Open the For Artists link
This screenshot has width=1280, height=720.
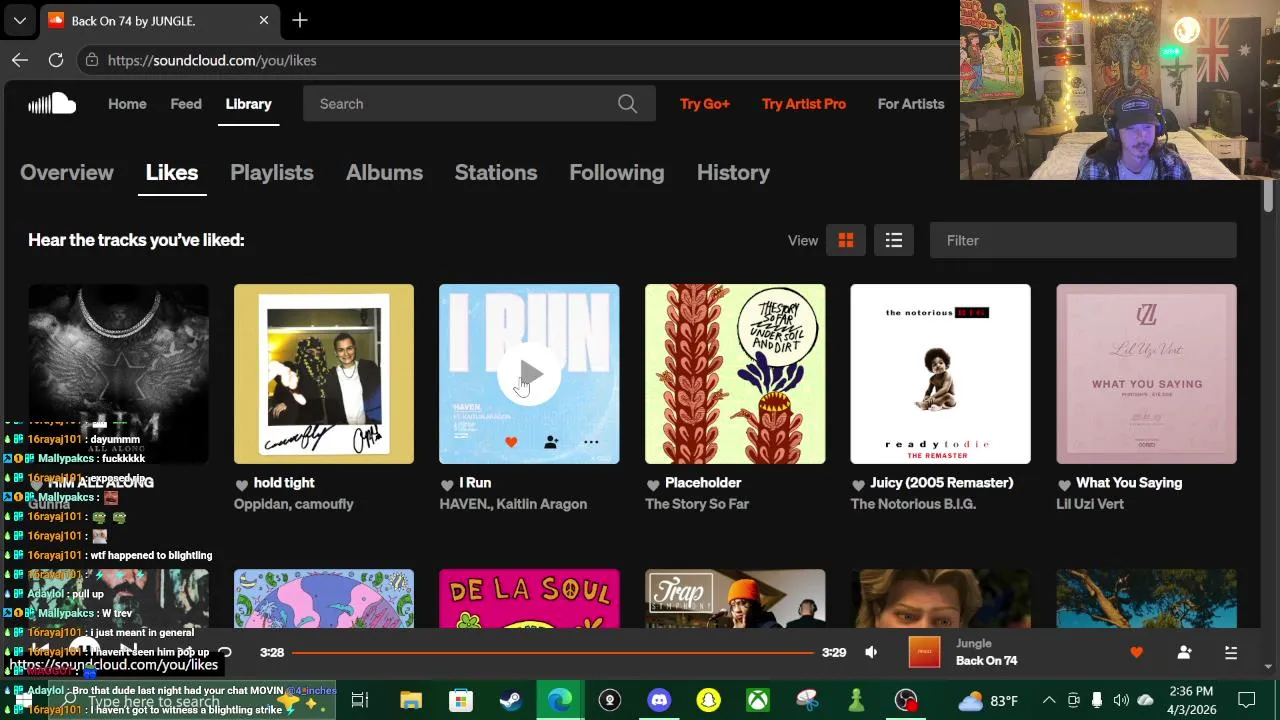tap(911, 104)
